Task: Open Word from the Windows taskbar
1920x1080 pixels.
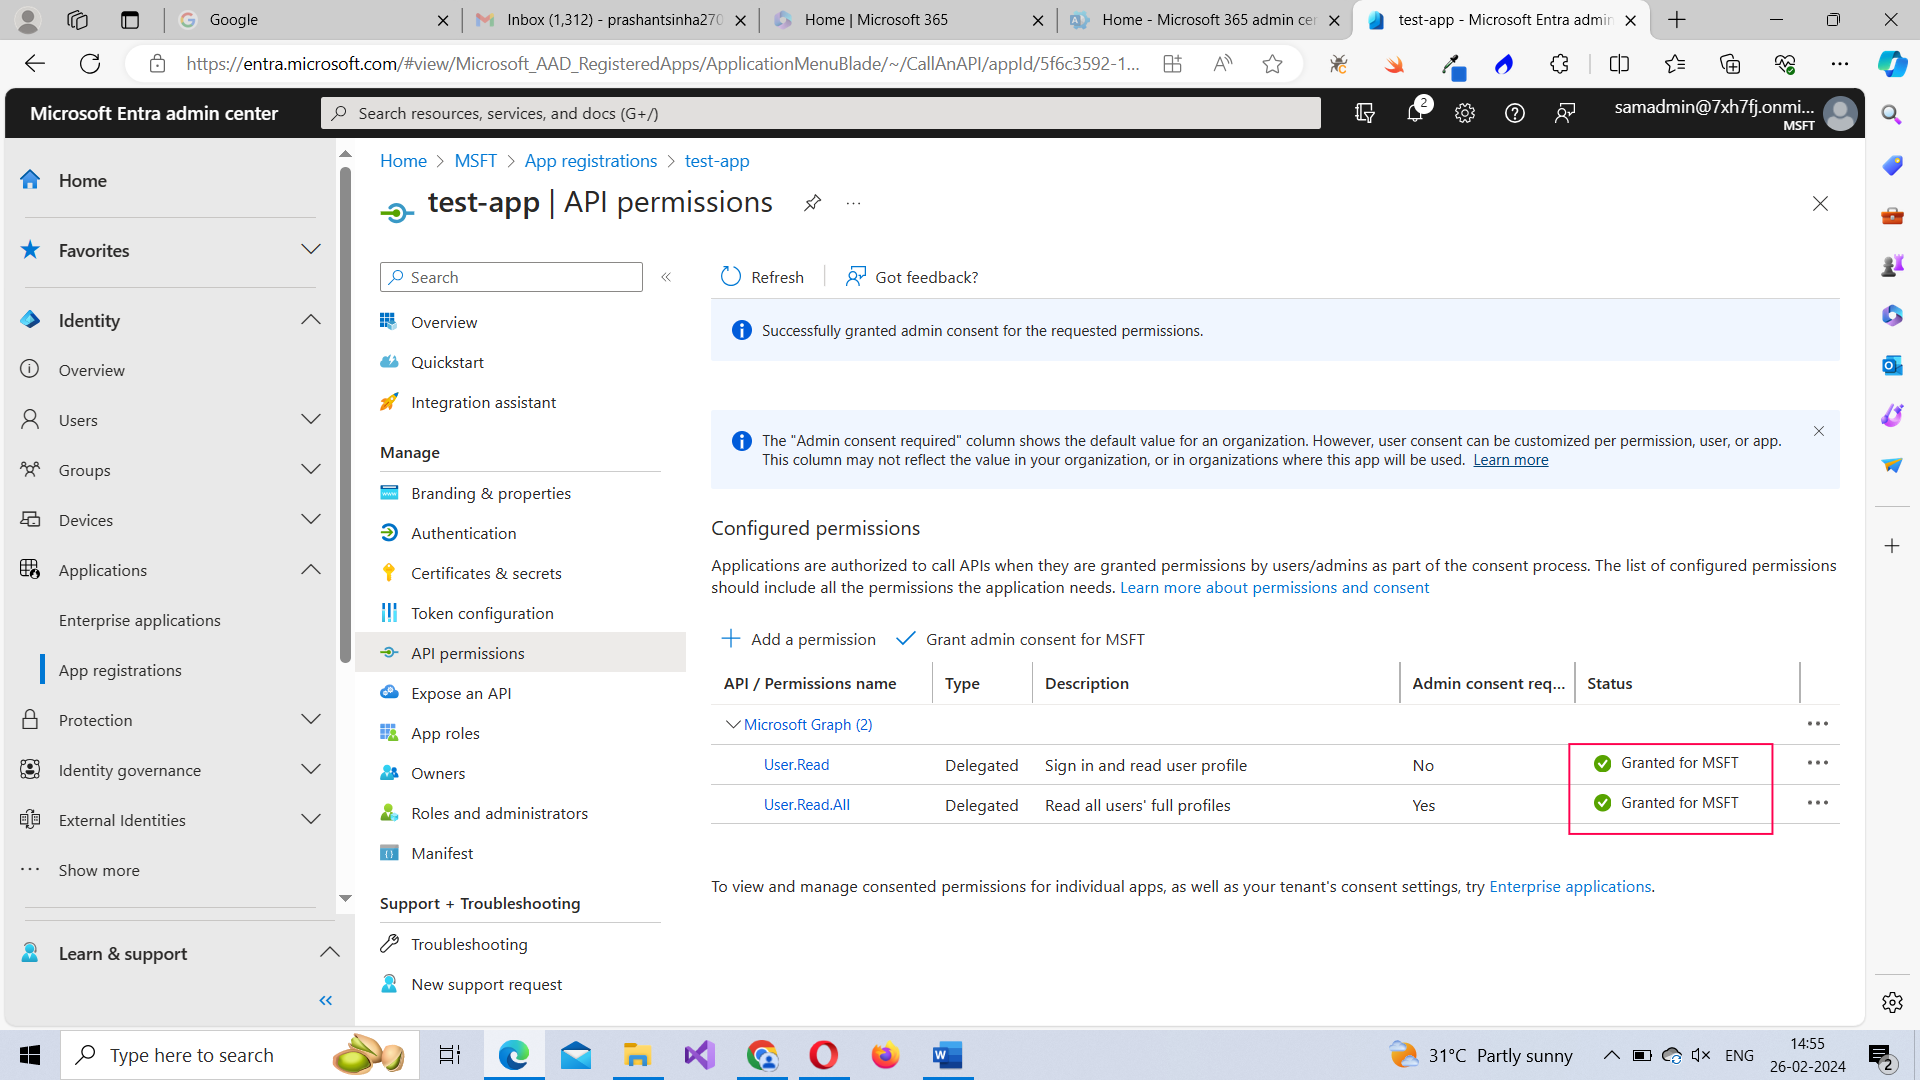Action: [947, 1055]
